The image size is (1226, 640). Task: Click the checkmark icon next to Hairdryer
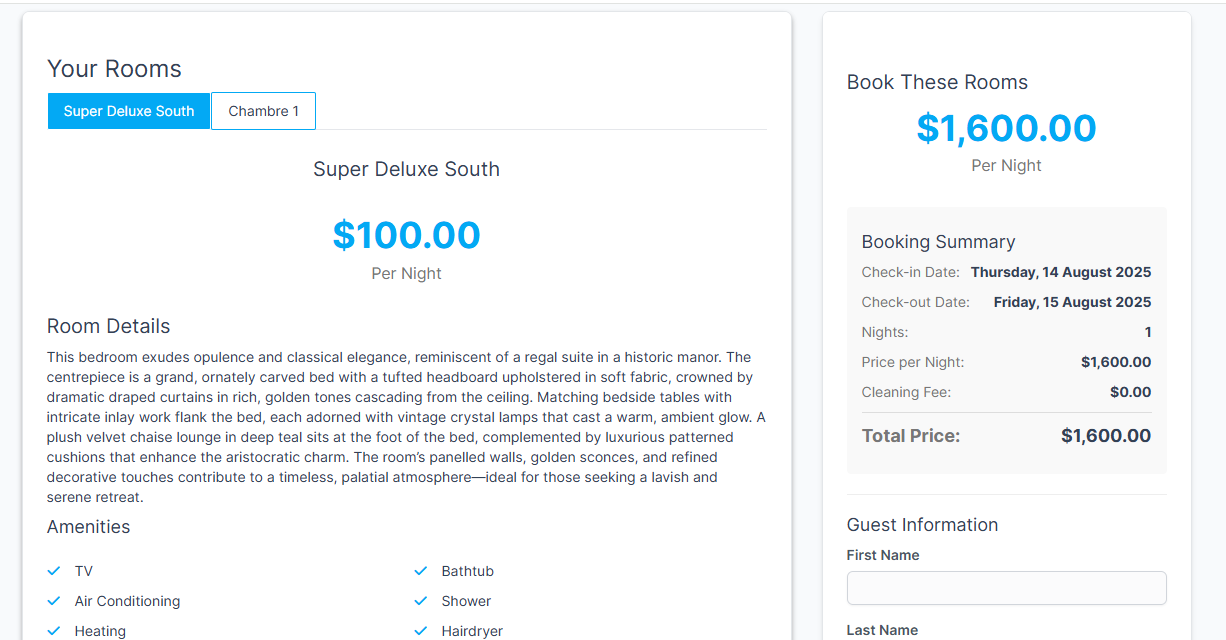(421, 631)
